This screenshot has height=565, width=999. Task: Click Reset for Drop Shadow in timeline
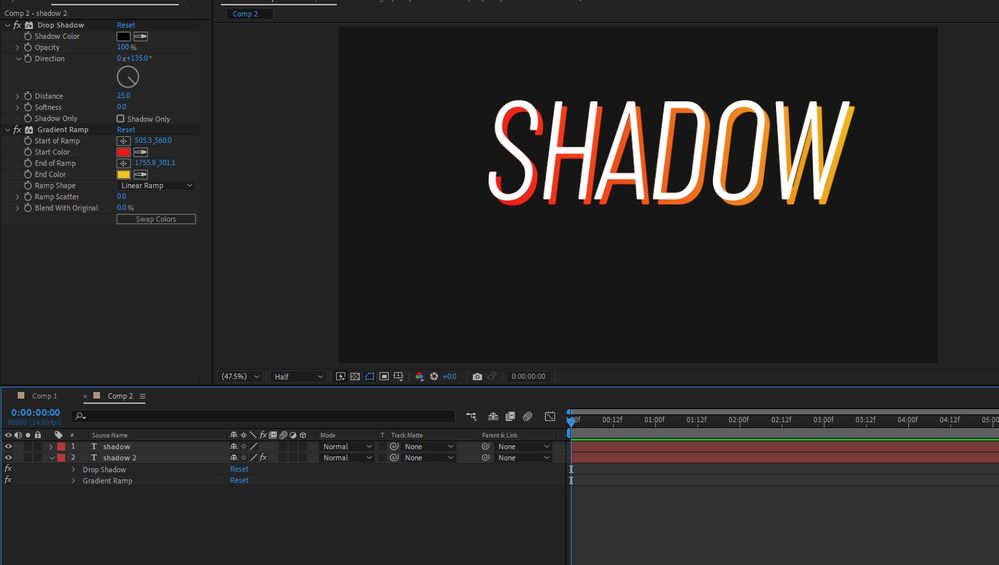point(239,469)
